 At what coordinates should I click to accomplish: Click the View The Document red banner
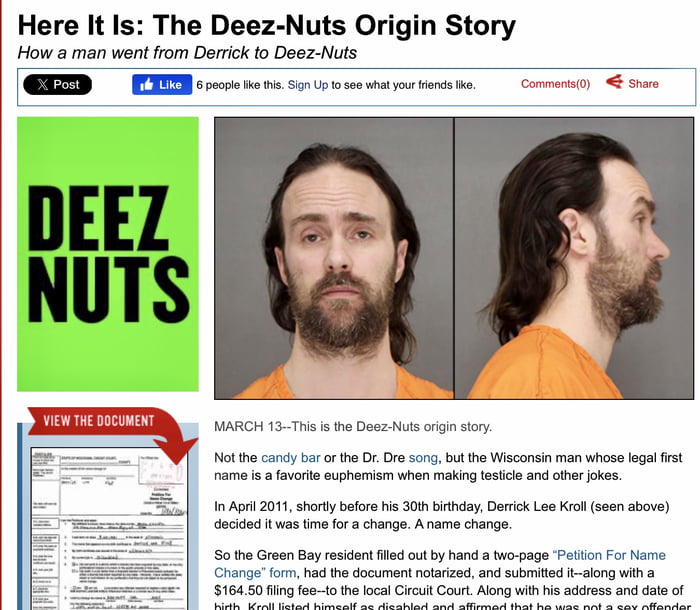click(99, 421)
